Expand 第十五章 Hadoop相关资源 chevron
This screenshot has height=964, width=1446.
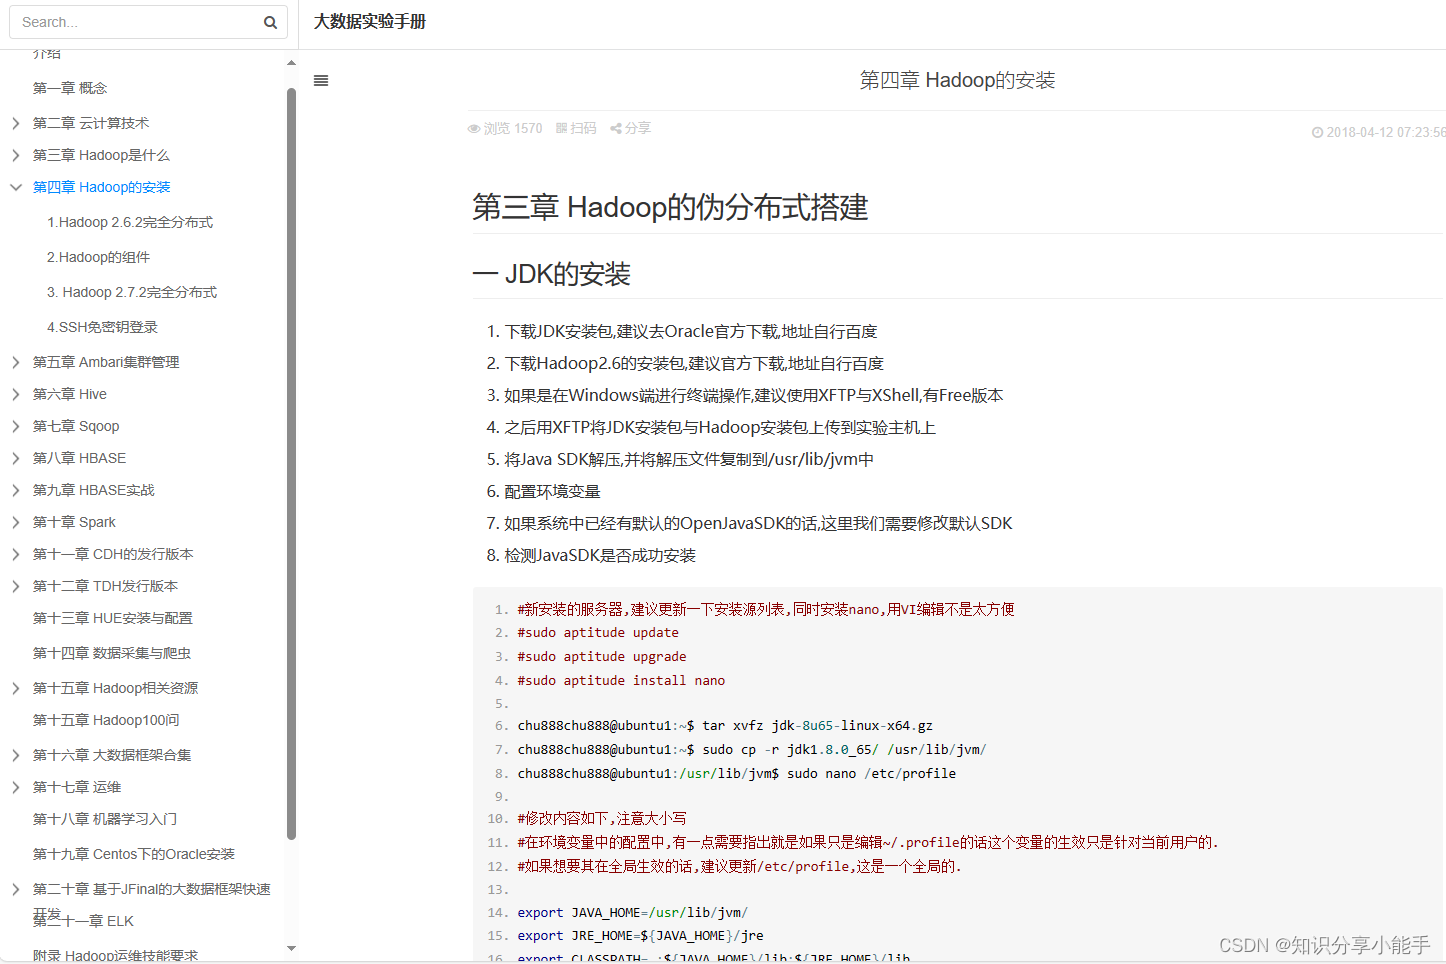tap(16, 688)
